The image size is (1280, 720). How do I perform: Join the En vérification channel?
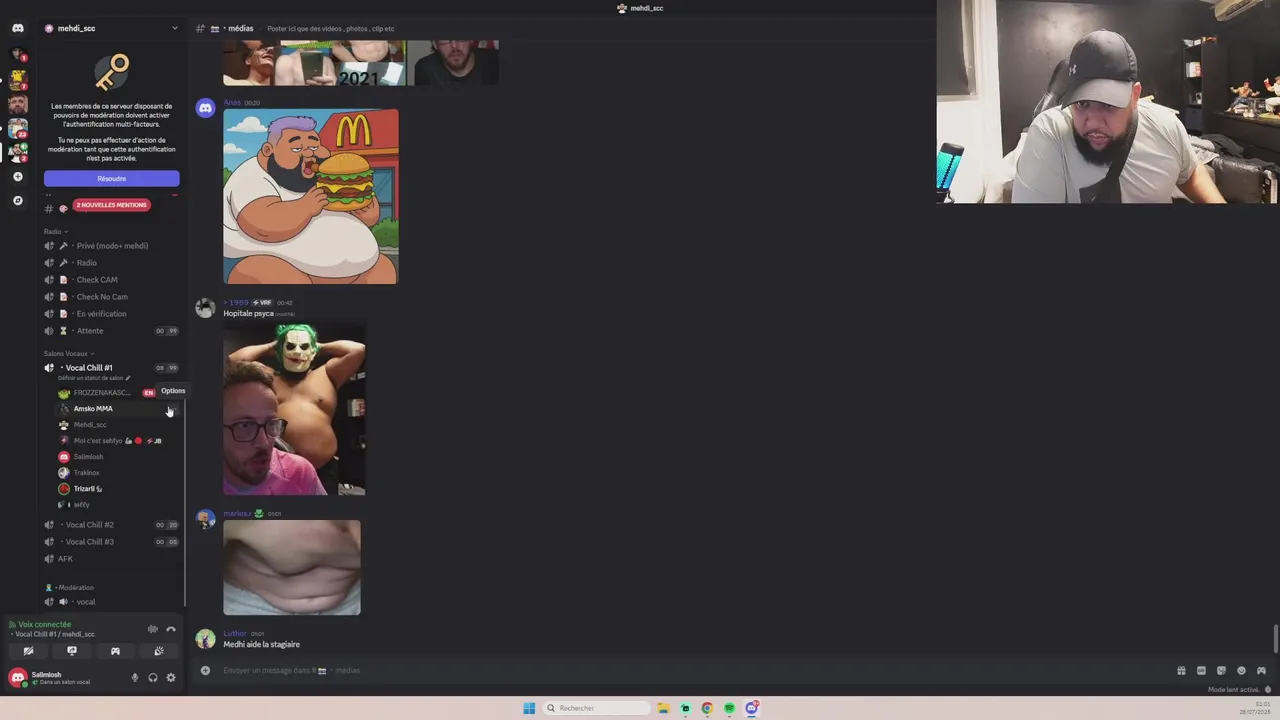click(x=111, y=314)
